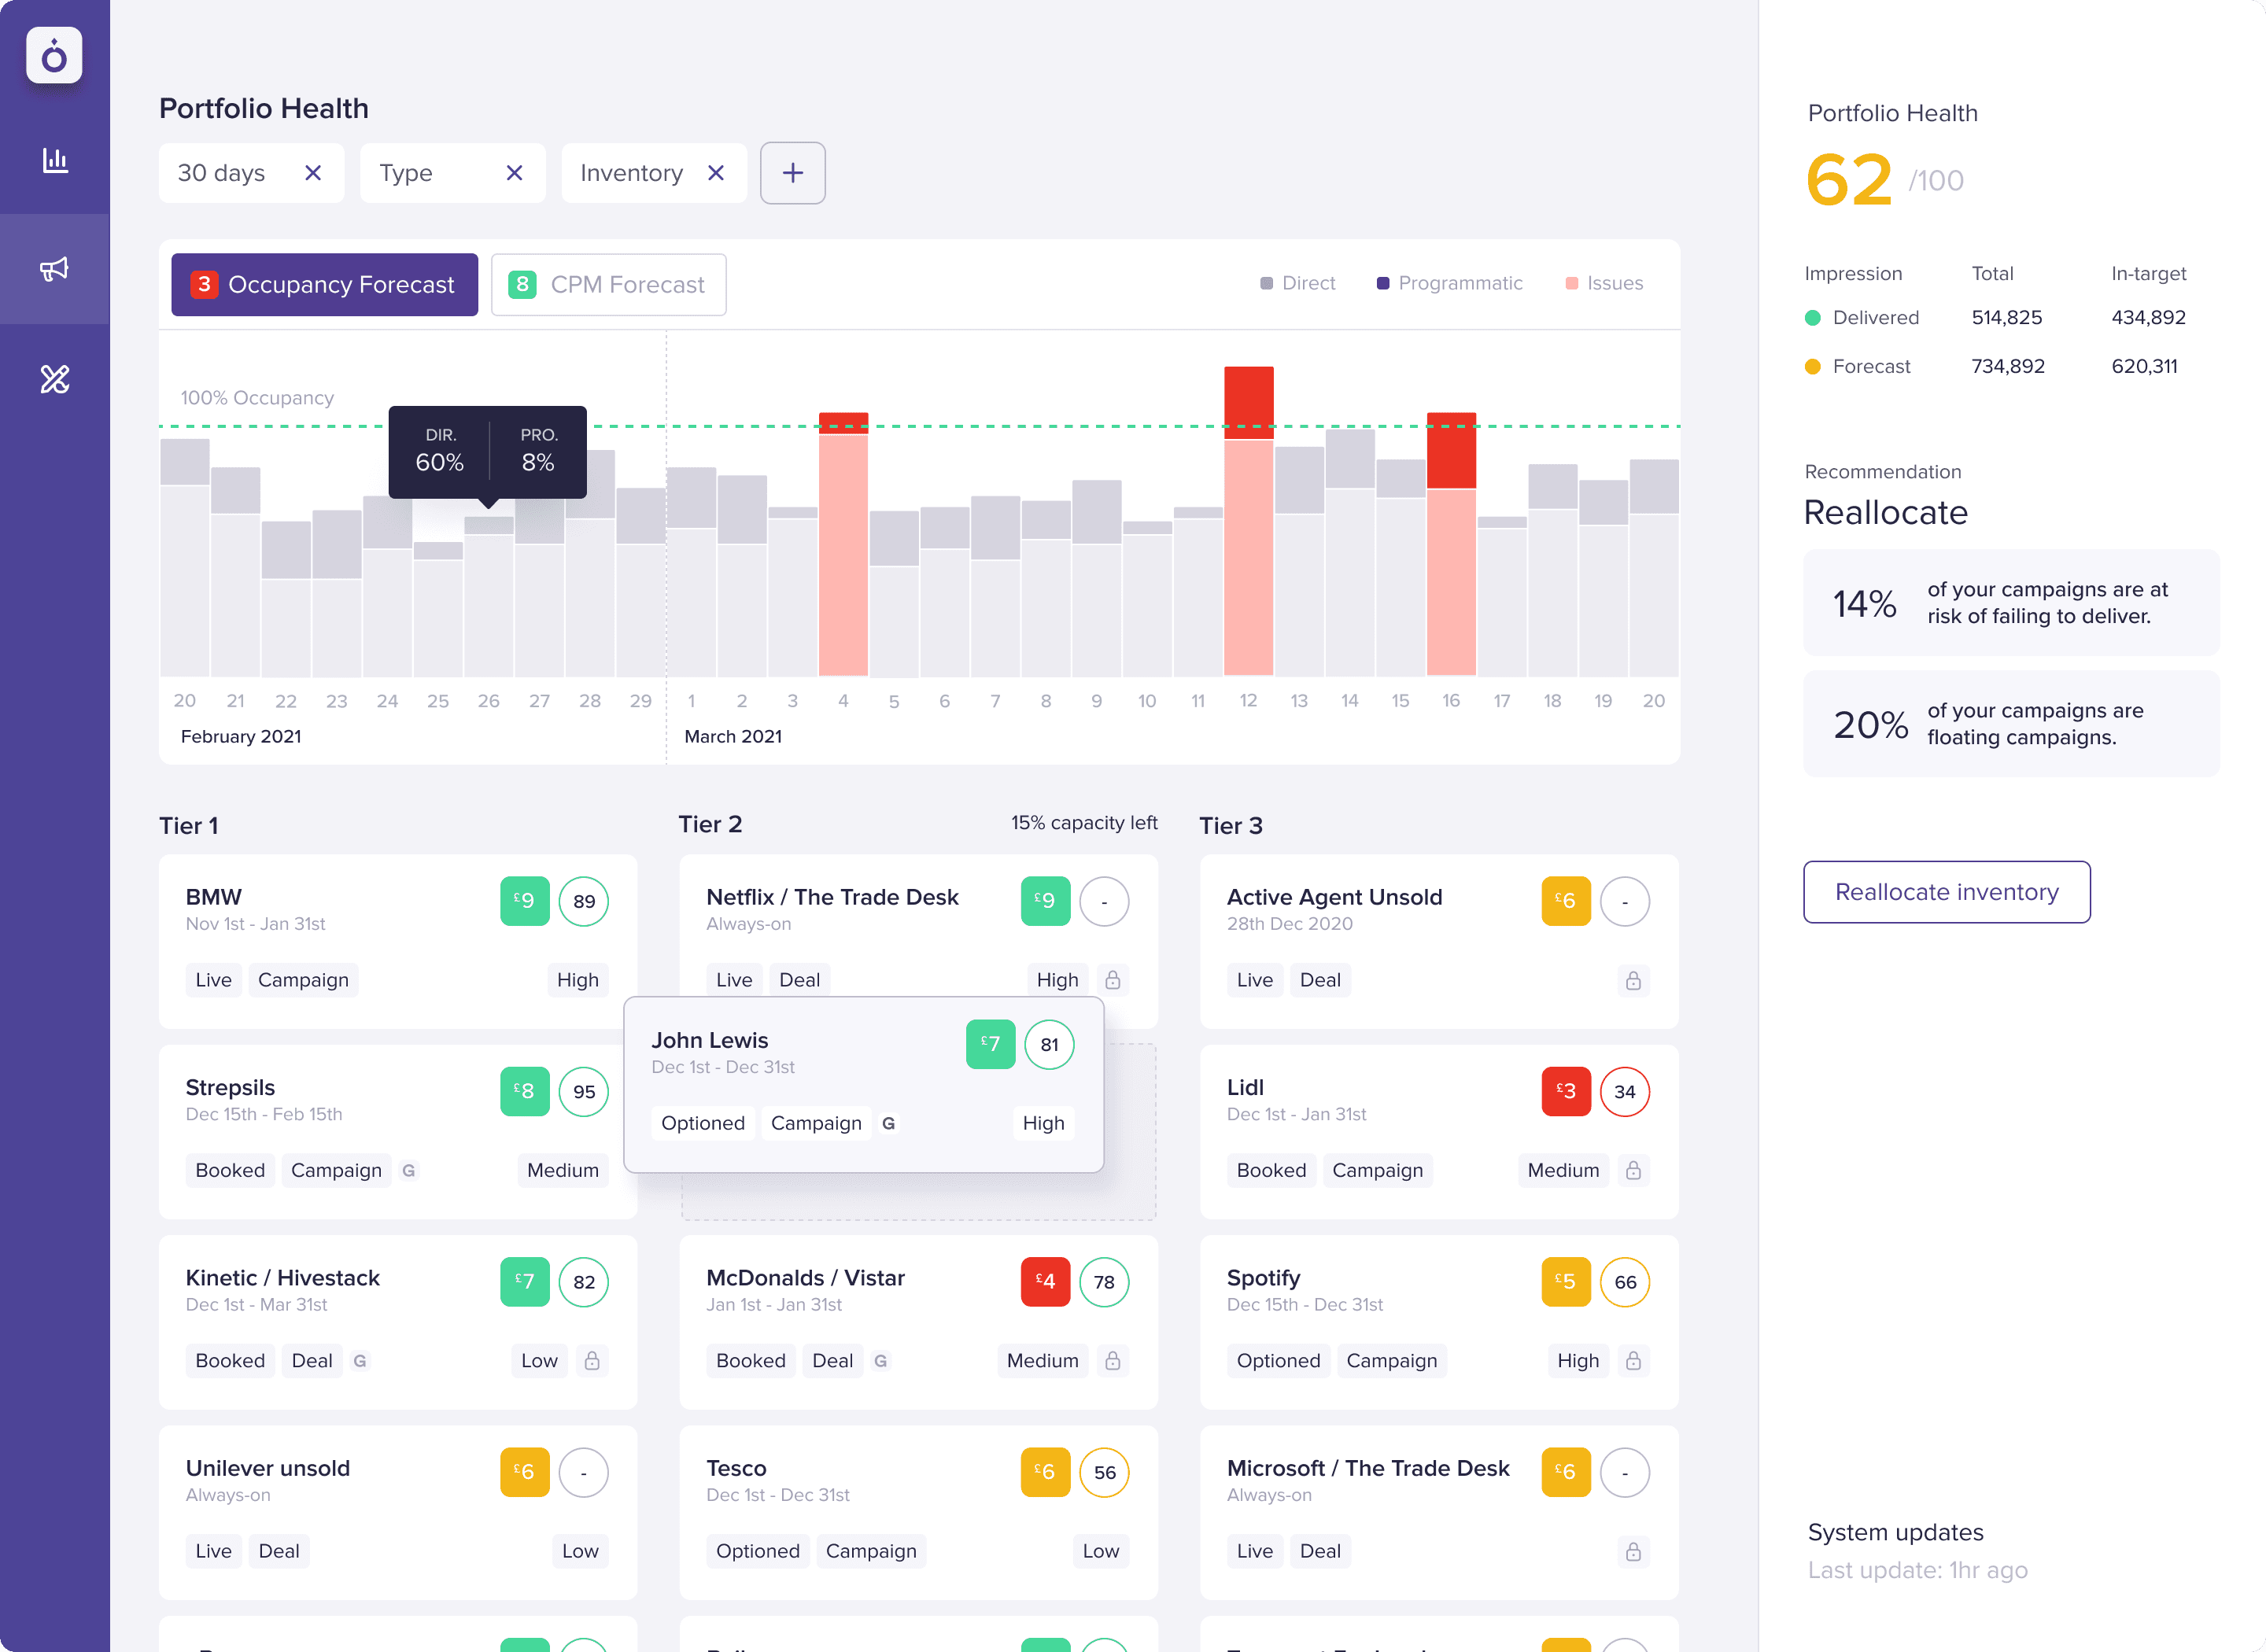Select the Occupancy Forecast tab
The height and width of the screenshot is (1652, 2266).
click(x=324, y=285)
